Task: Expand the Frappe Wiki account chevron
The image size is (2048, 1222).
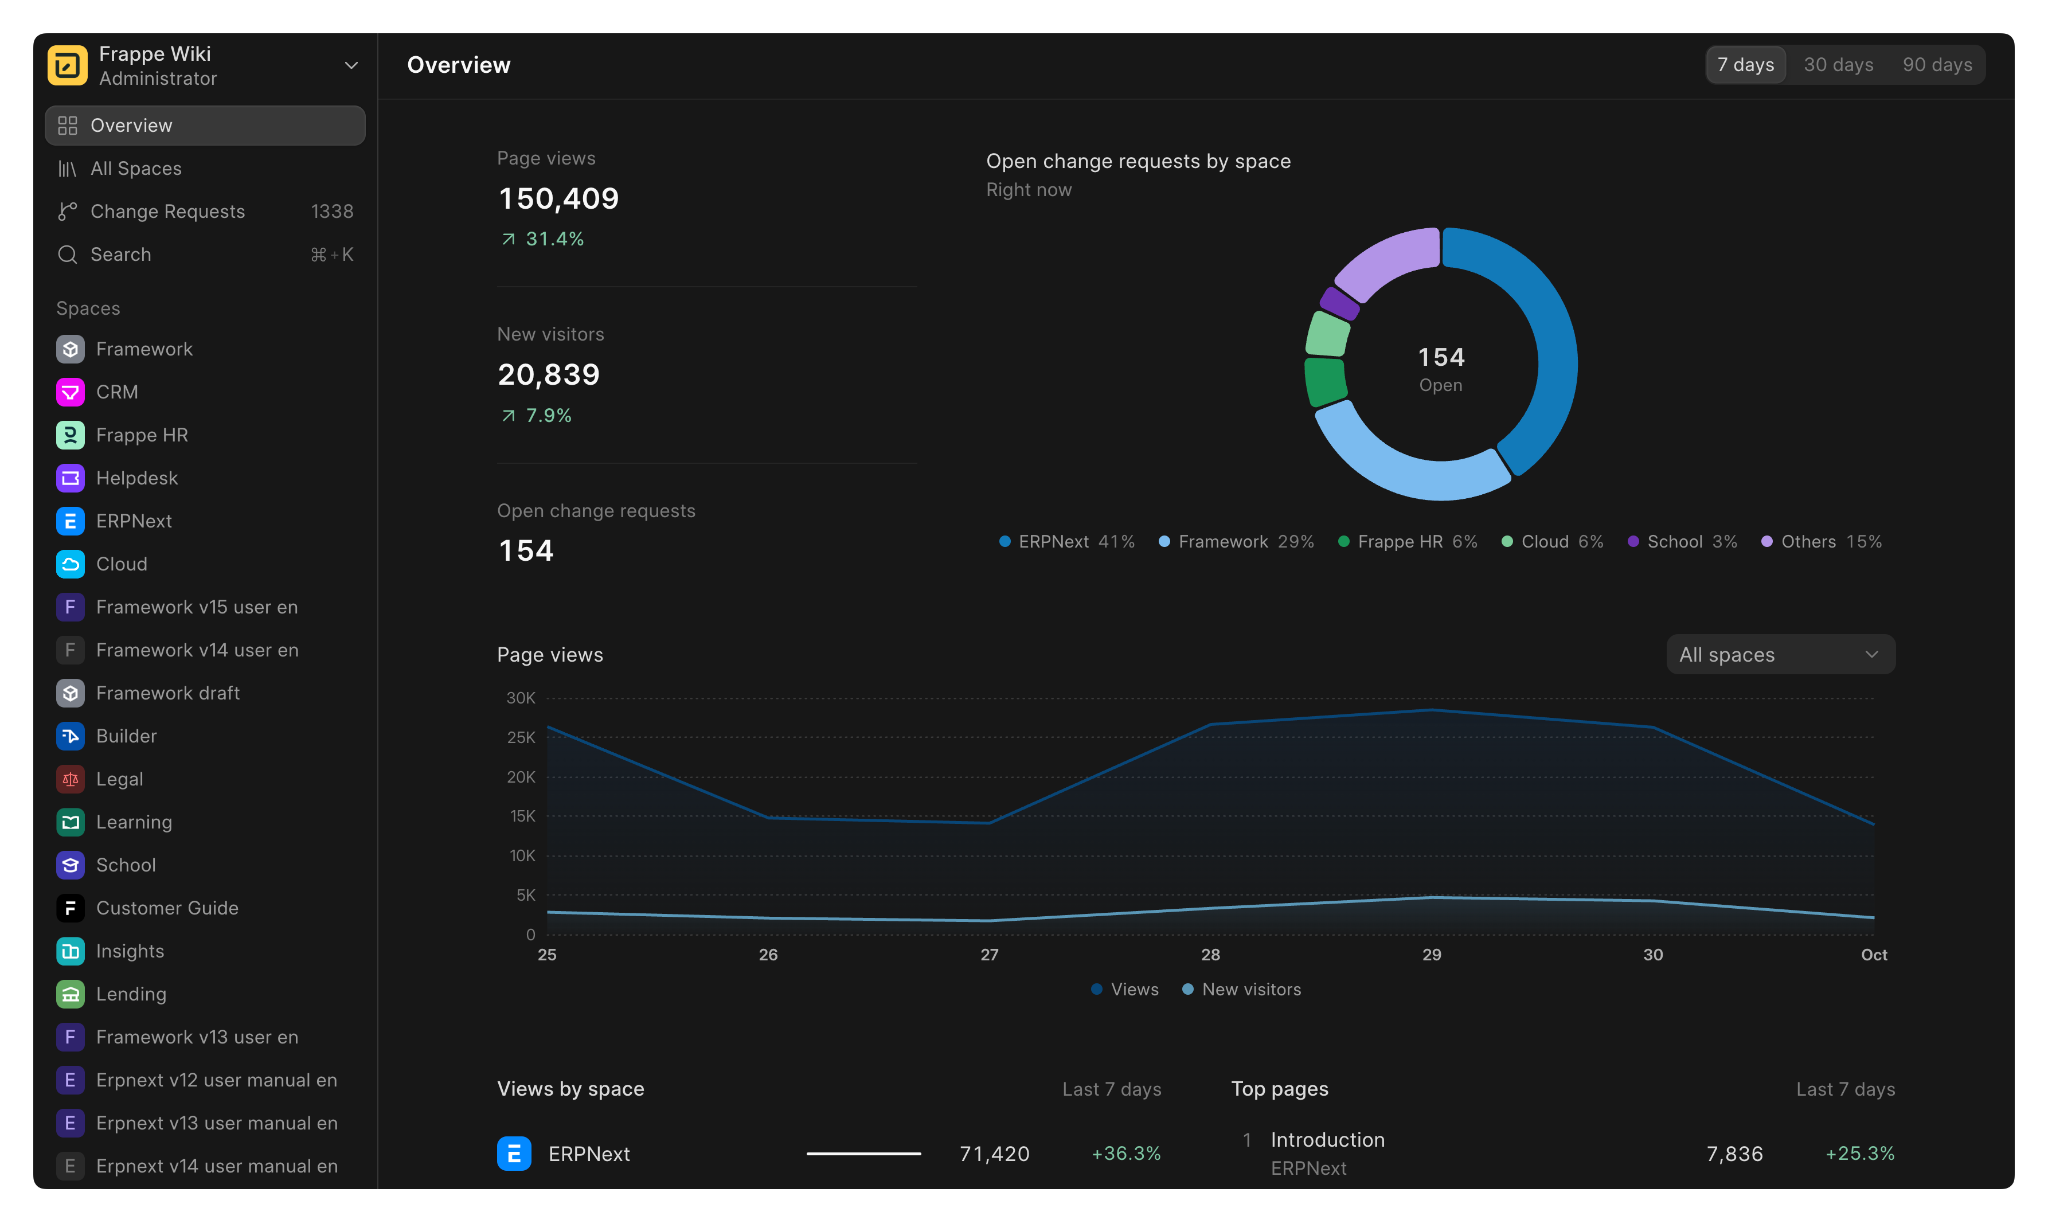Action: [x=351, y=66]
